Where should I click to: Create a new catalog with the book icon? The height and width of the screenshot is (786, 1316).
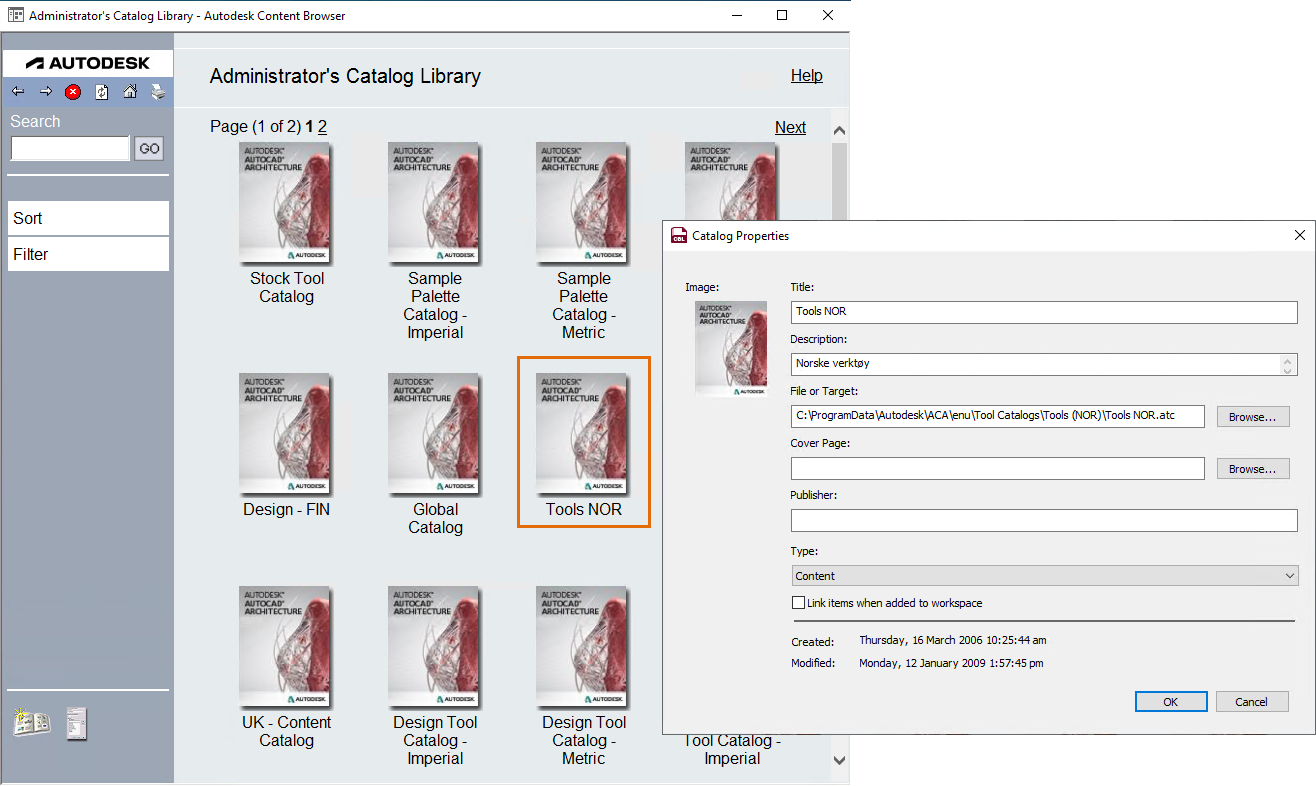31,722
